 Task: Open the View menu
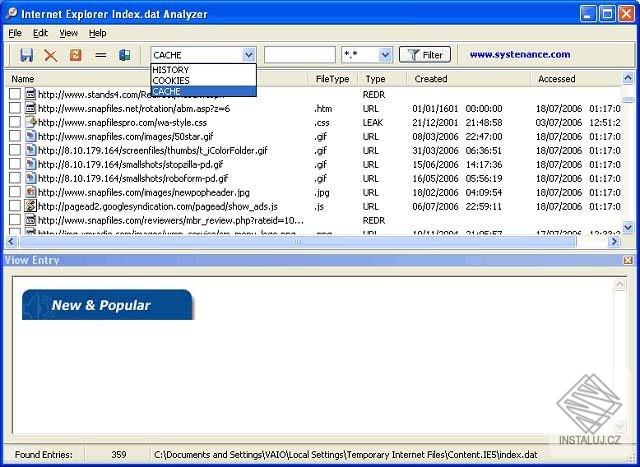point(69,33)
